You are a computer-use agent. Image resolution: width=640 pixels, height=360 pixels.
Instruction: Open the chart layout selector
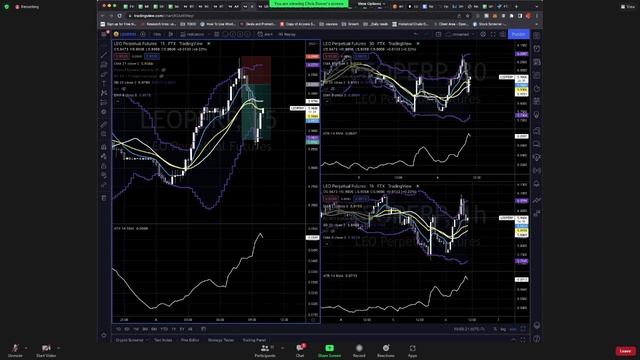pyautogui.click(x=438, y=34)
